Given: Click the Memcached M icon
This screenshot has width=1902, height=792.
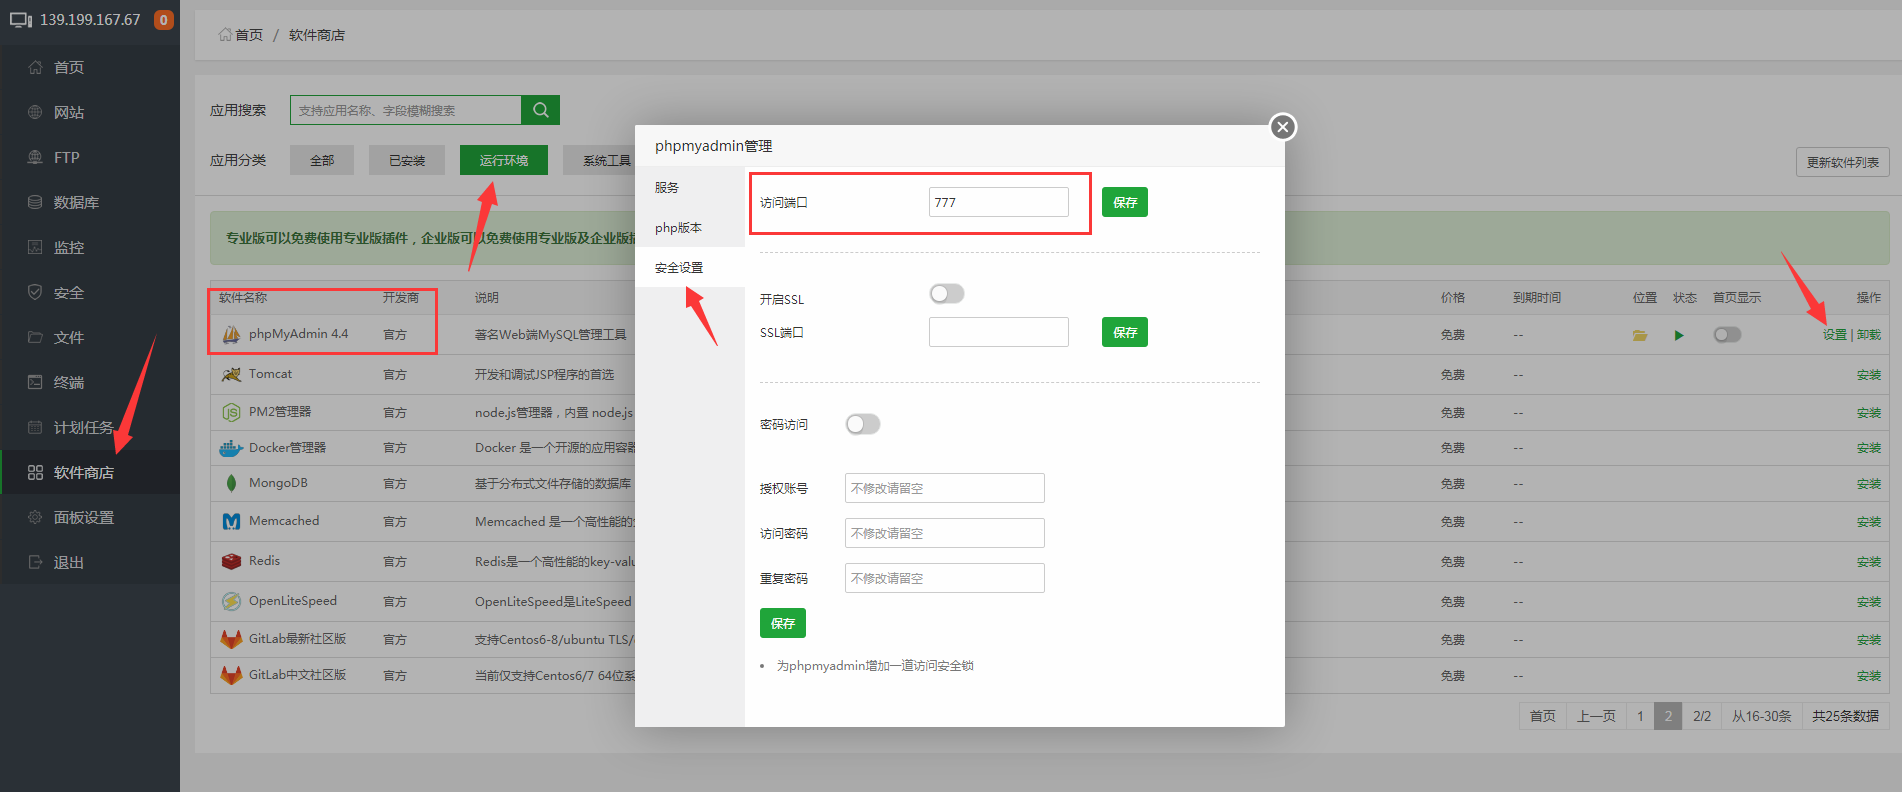Looking at the screenshot, I should (x=231, y=521).
